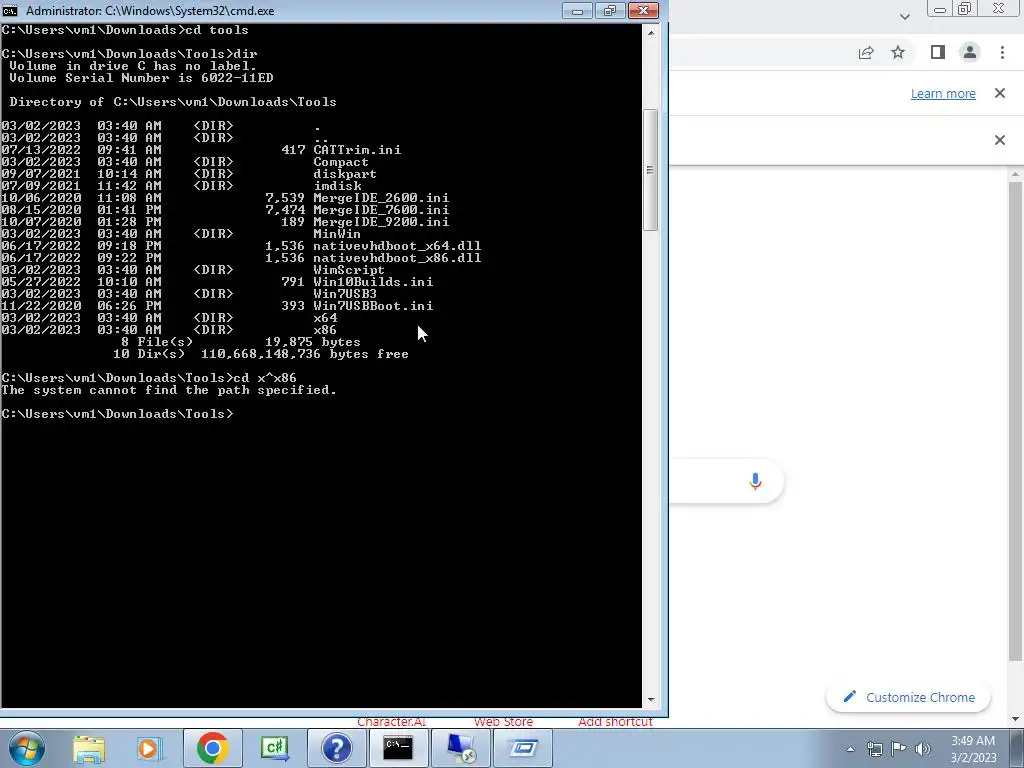Minimize the cmd.exe window

pyautogui.click(x=577, y=10)
